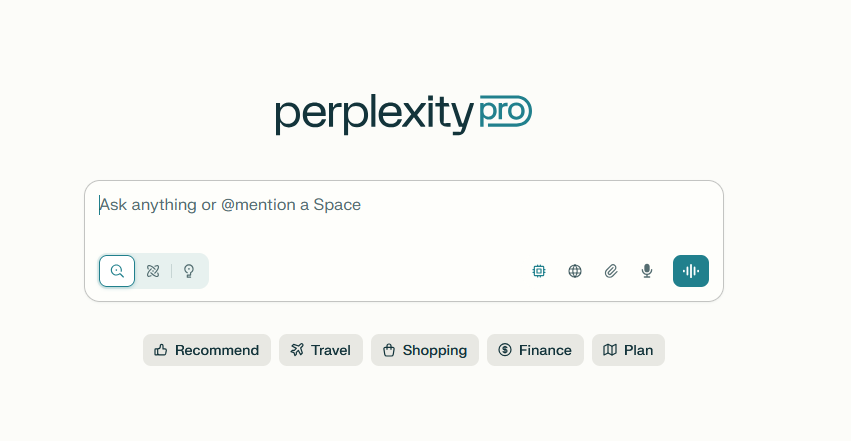Open the Finance suggestion chip
The height and width of the screenshot is (441, 851).
click(535, 350)
